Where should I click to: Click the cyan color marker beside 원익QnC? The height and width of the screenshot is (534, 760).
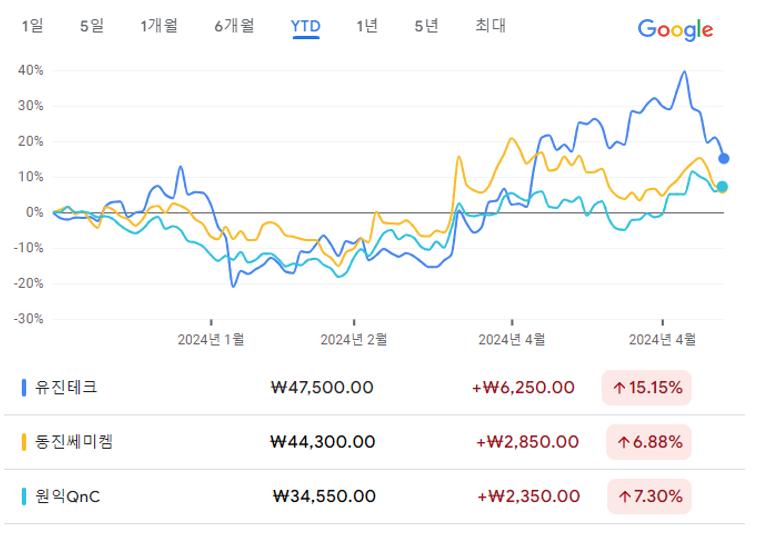pos(24,497)
